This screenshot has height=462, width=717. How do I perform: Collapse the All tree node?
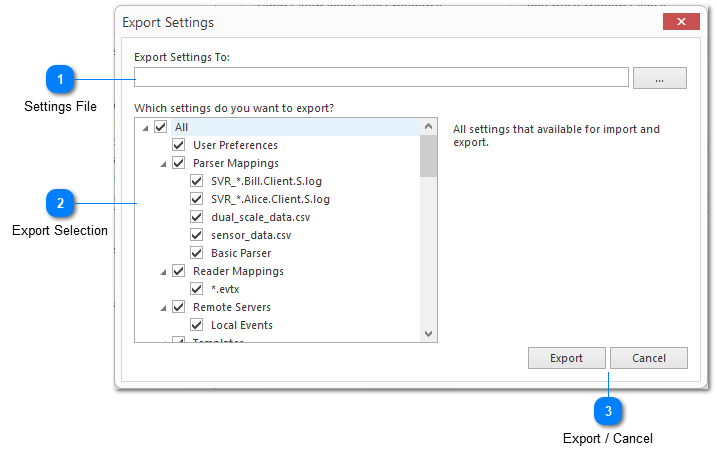click(145, 128)
